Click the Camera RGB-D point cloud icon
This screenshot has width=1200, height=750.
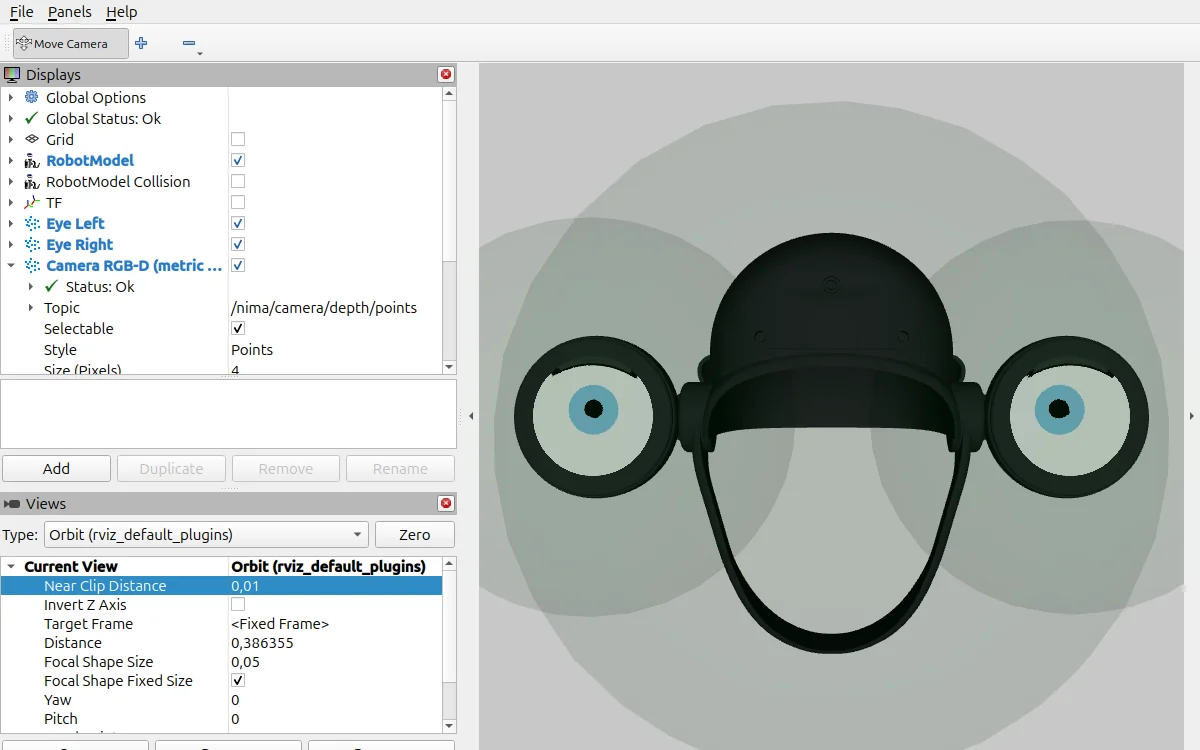pyautogui.click(x=32, y=265)
